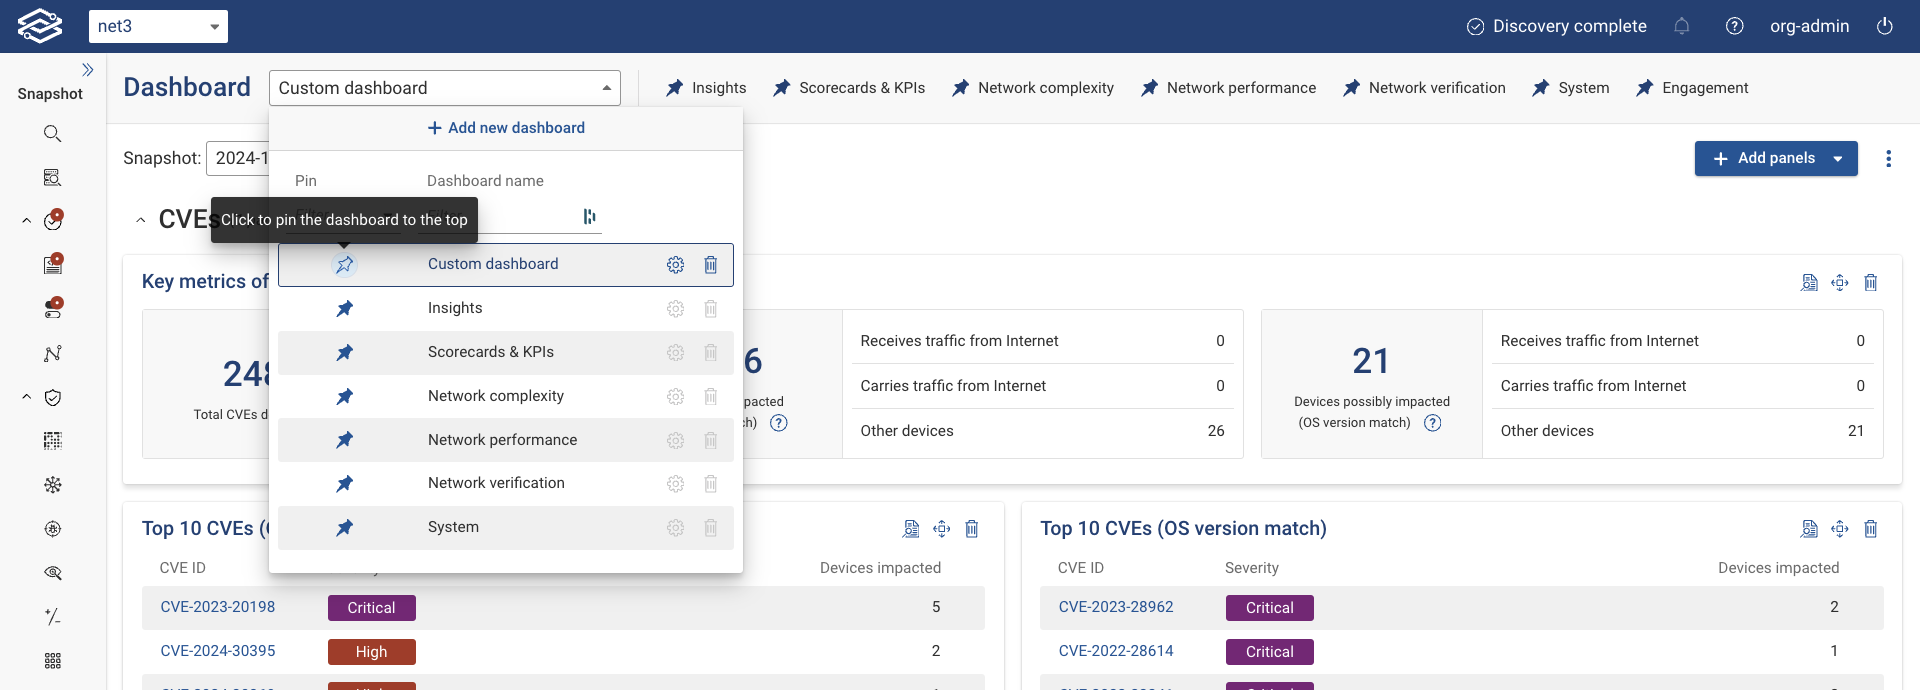Delete Custom dashboard using trash icon

click(x=711, y=265)
